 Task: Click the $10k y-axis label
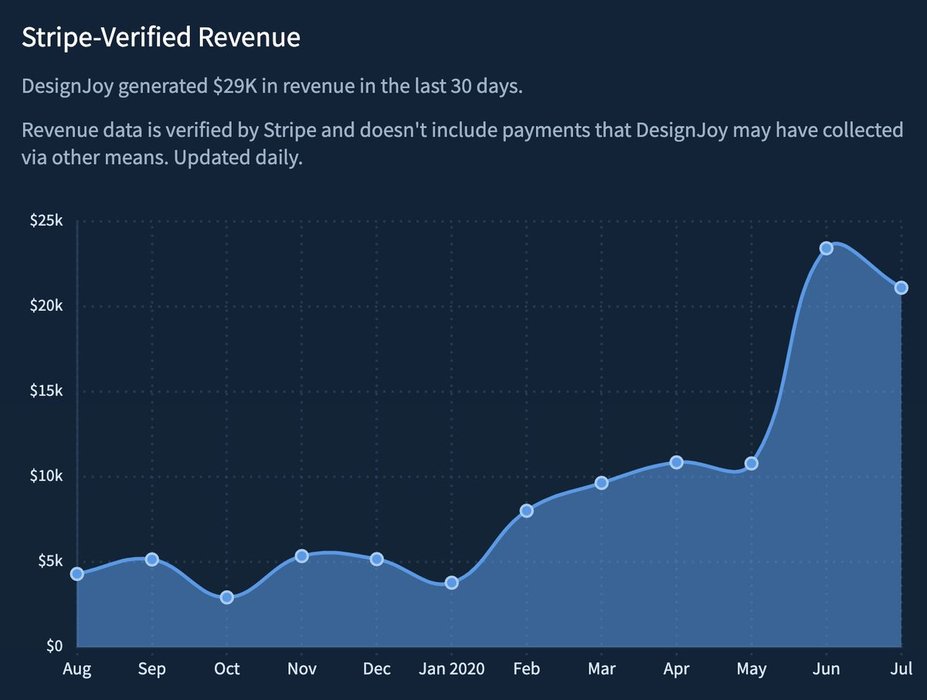46,476
